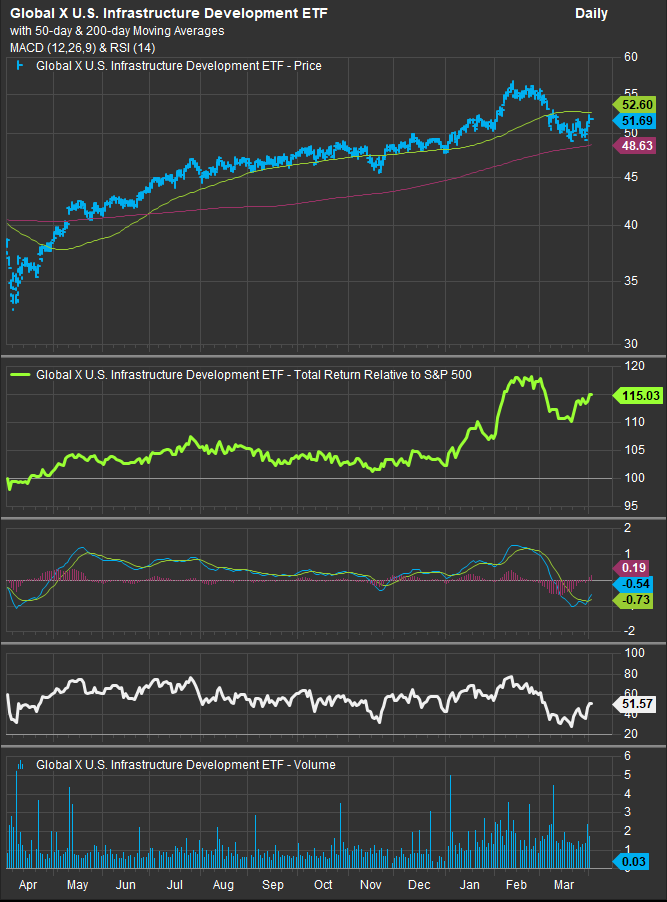Screen dimensions: 667x902
Task: Click the Feb month label on time axis
Action: tap(516, 886)
